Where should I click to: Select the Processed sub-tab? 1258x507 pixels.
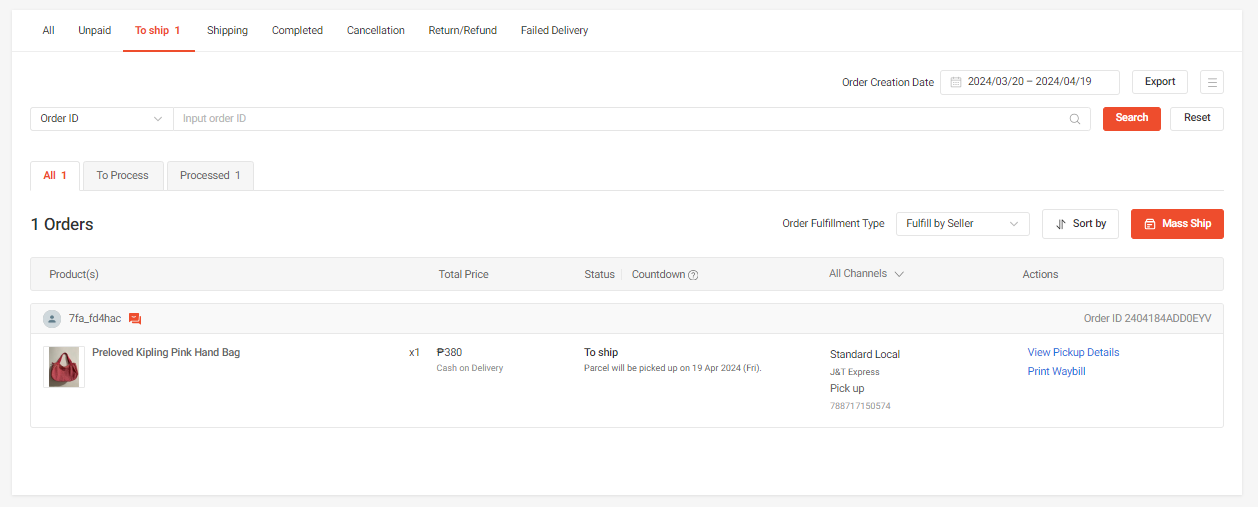tap(210, 176)
